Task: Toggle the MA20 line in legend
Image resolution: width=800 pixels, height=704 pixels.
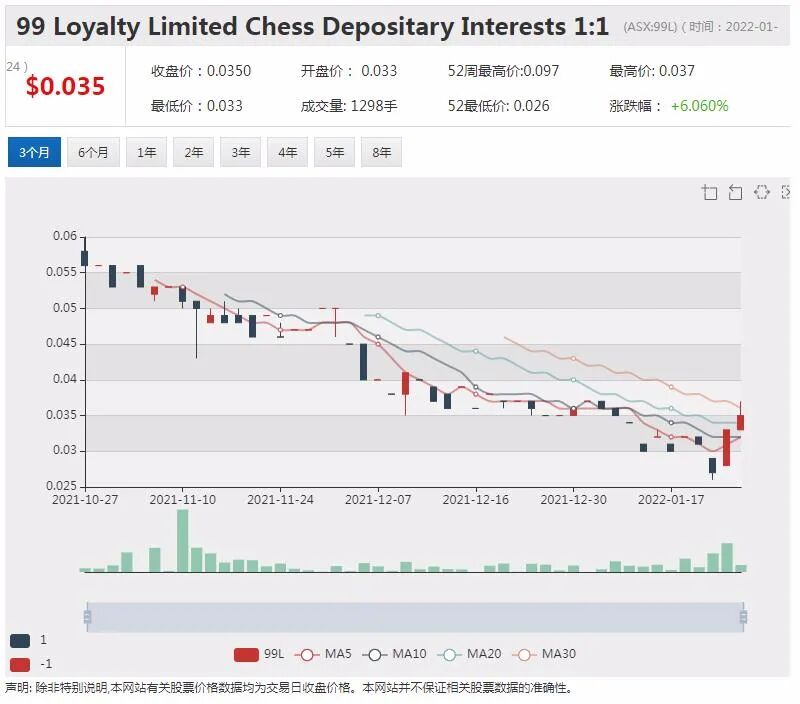Action: coord(469,654)
